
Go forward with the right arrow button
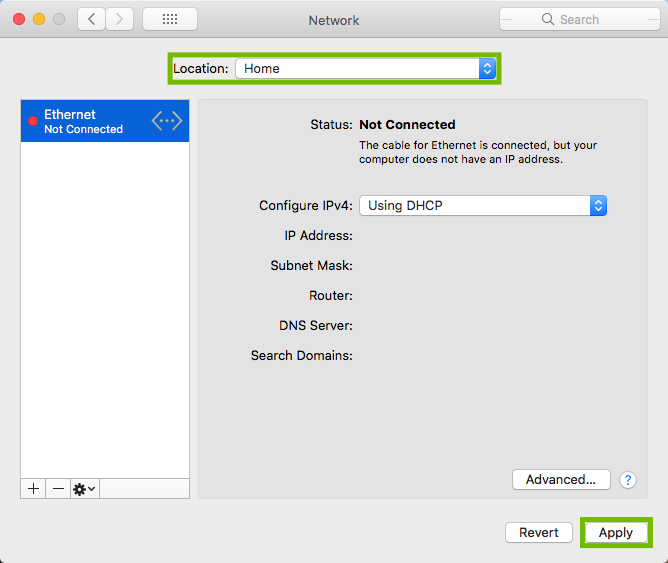pos(119,19)
